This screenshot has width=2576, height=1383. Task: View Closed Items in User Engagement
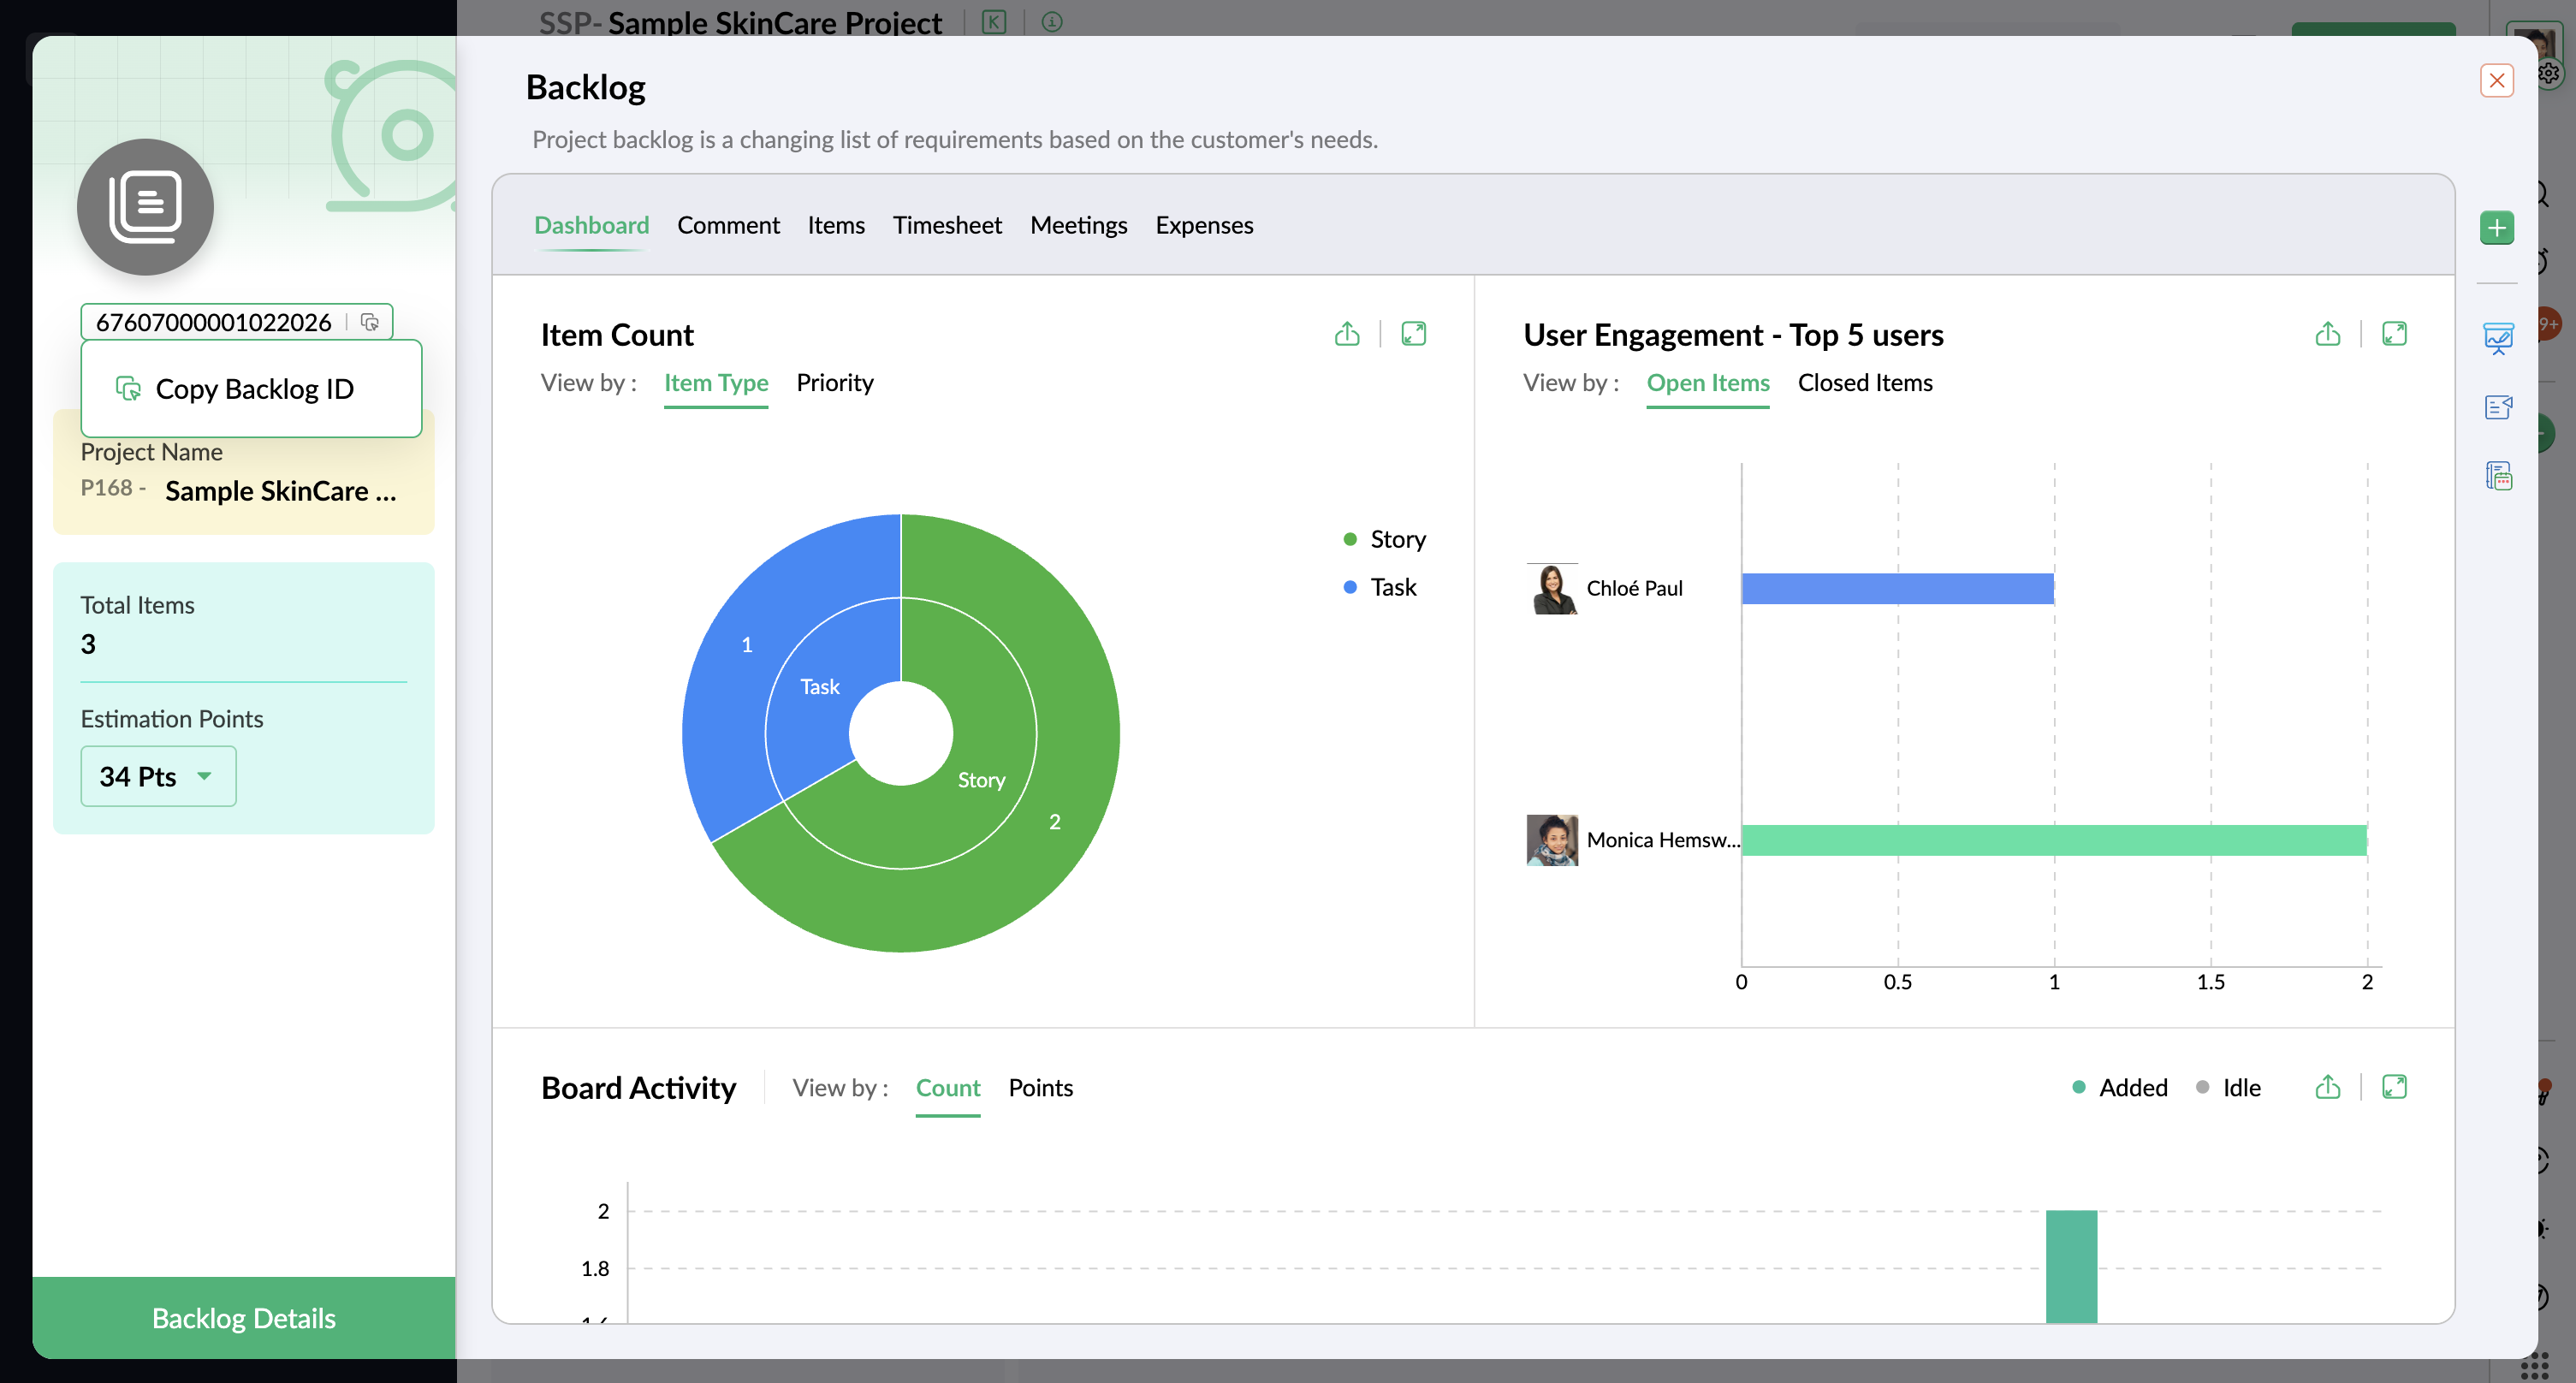(1864, 383)
